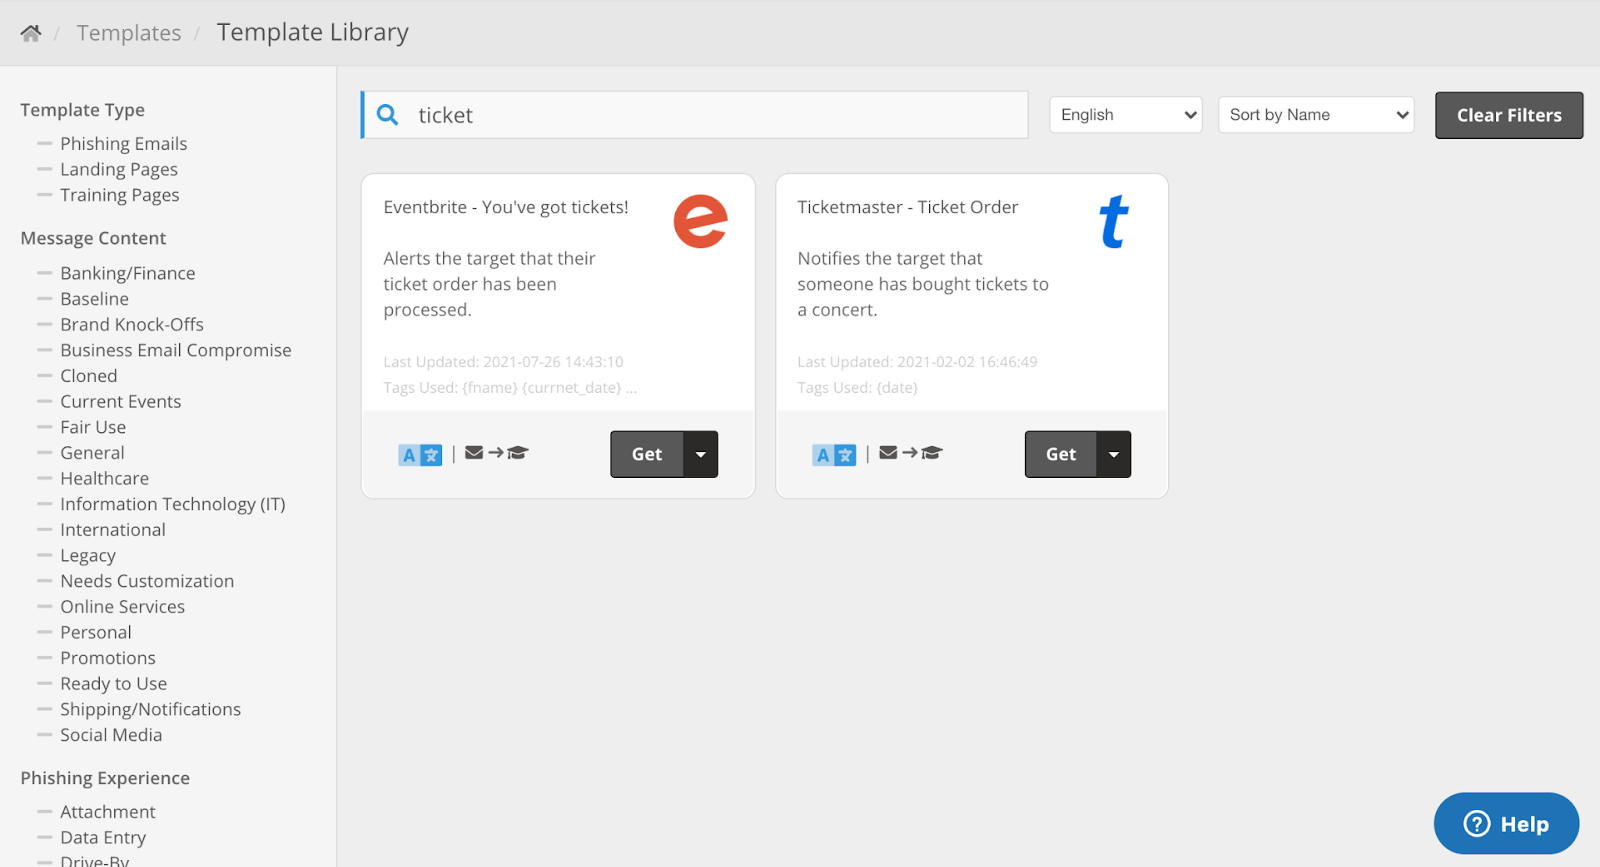Click email-to-training icon on Ticketmaster card
Viewport: 1600px width, 867px height.
coord(911,453)
